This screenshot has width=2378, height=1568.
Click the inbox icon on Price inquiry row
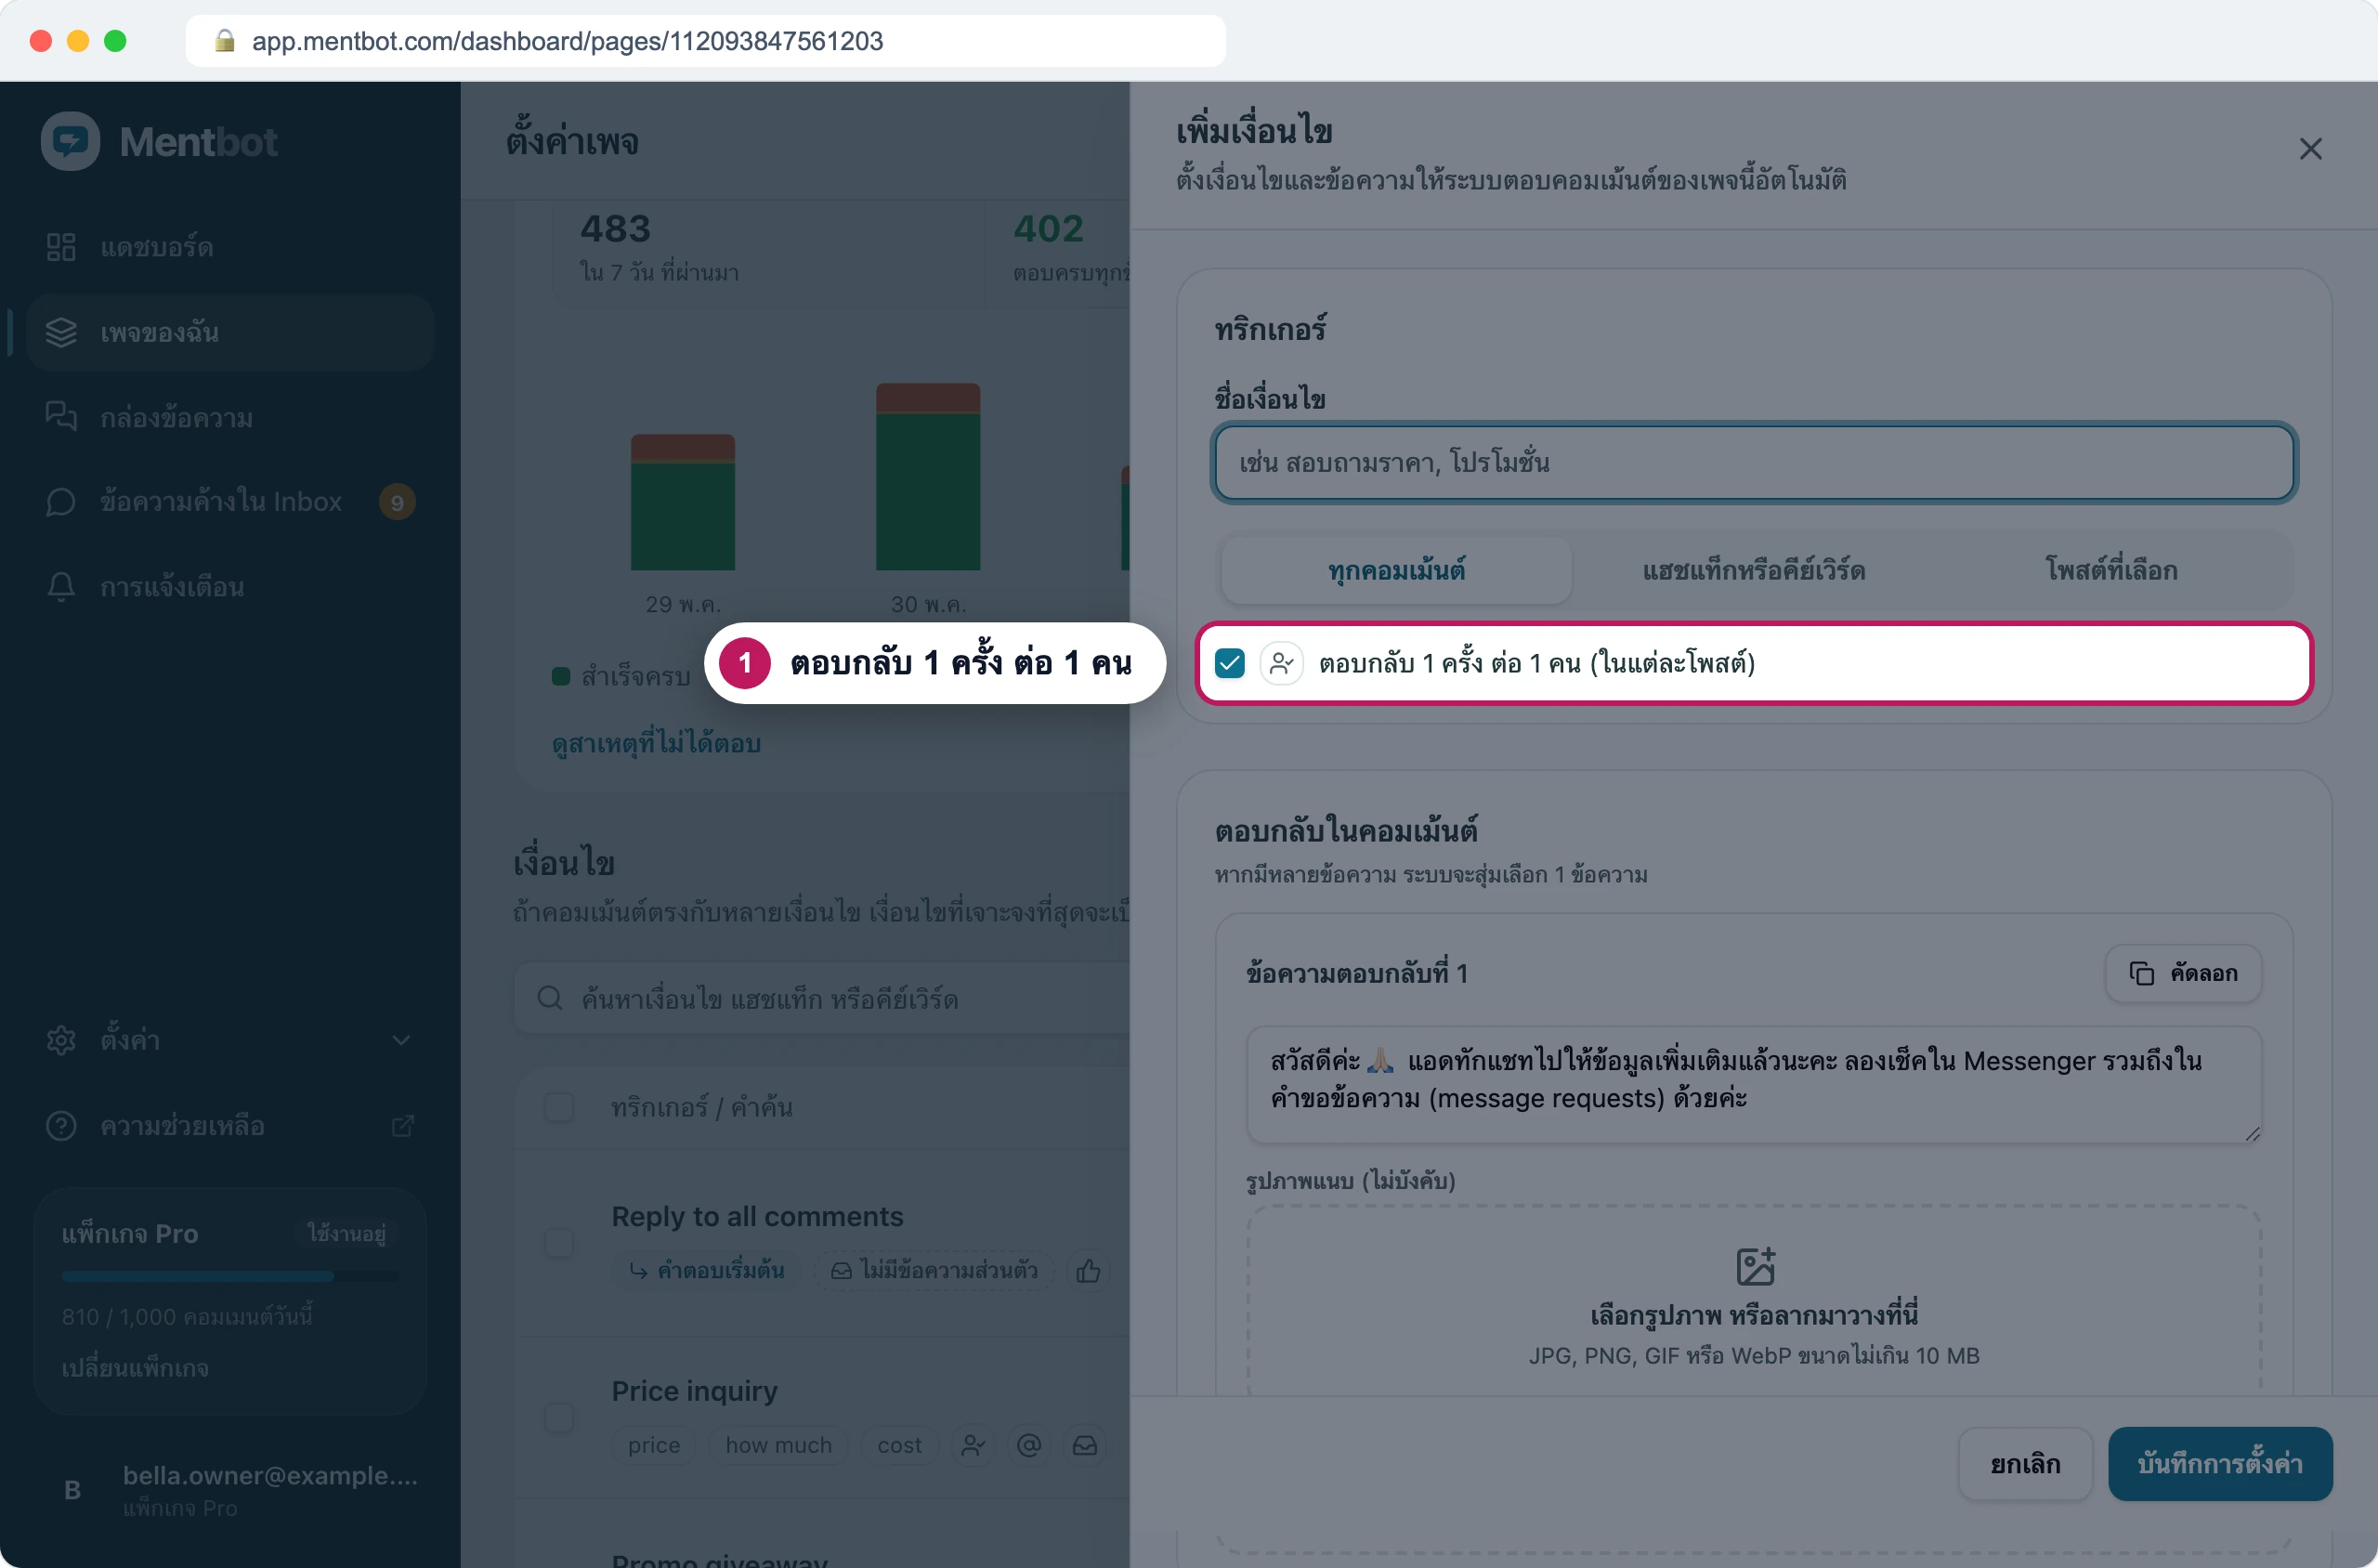pyautogui.click(x=1085, y=1445)
